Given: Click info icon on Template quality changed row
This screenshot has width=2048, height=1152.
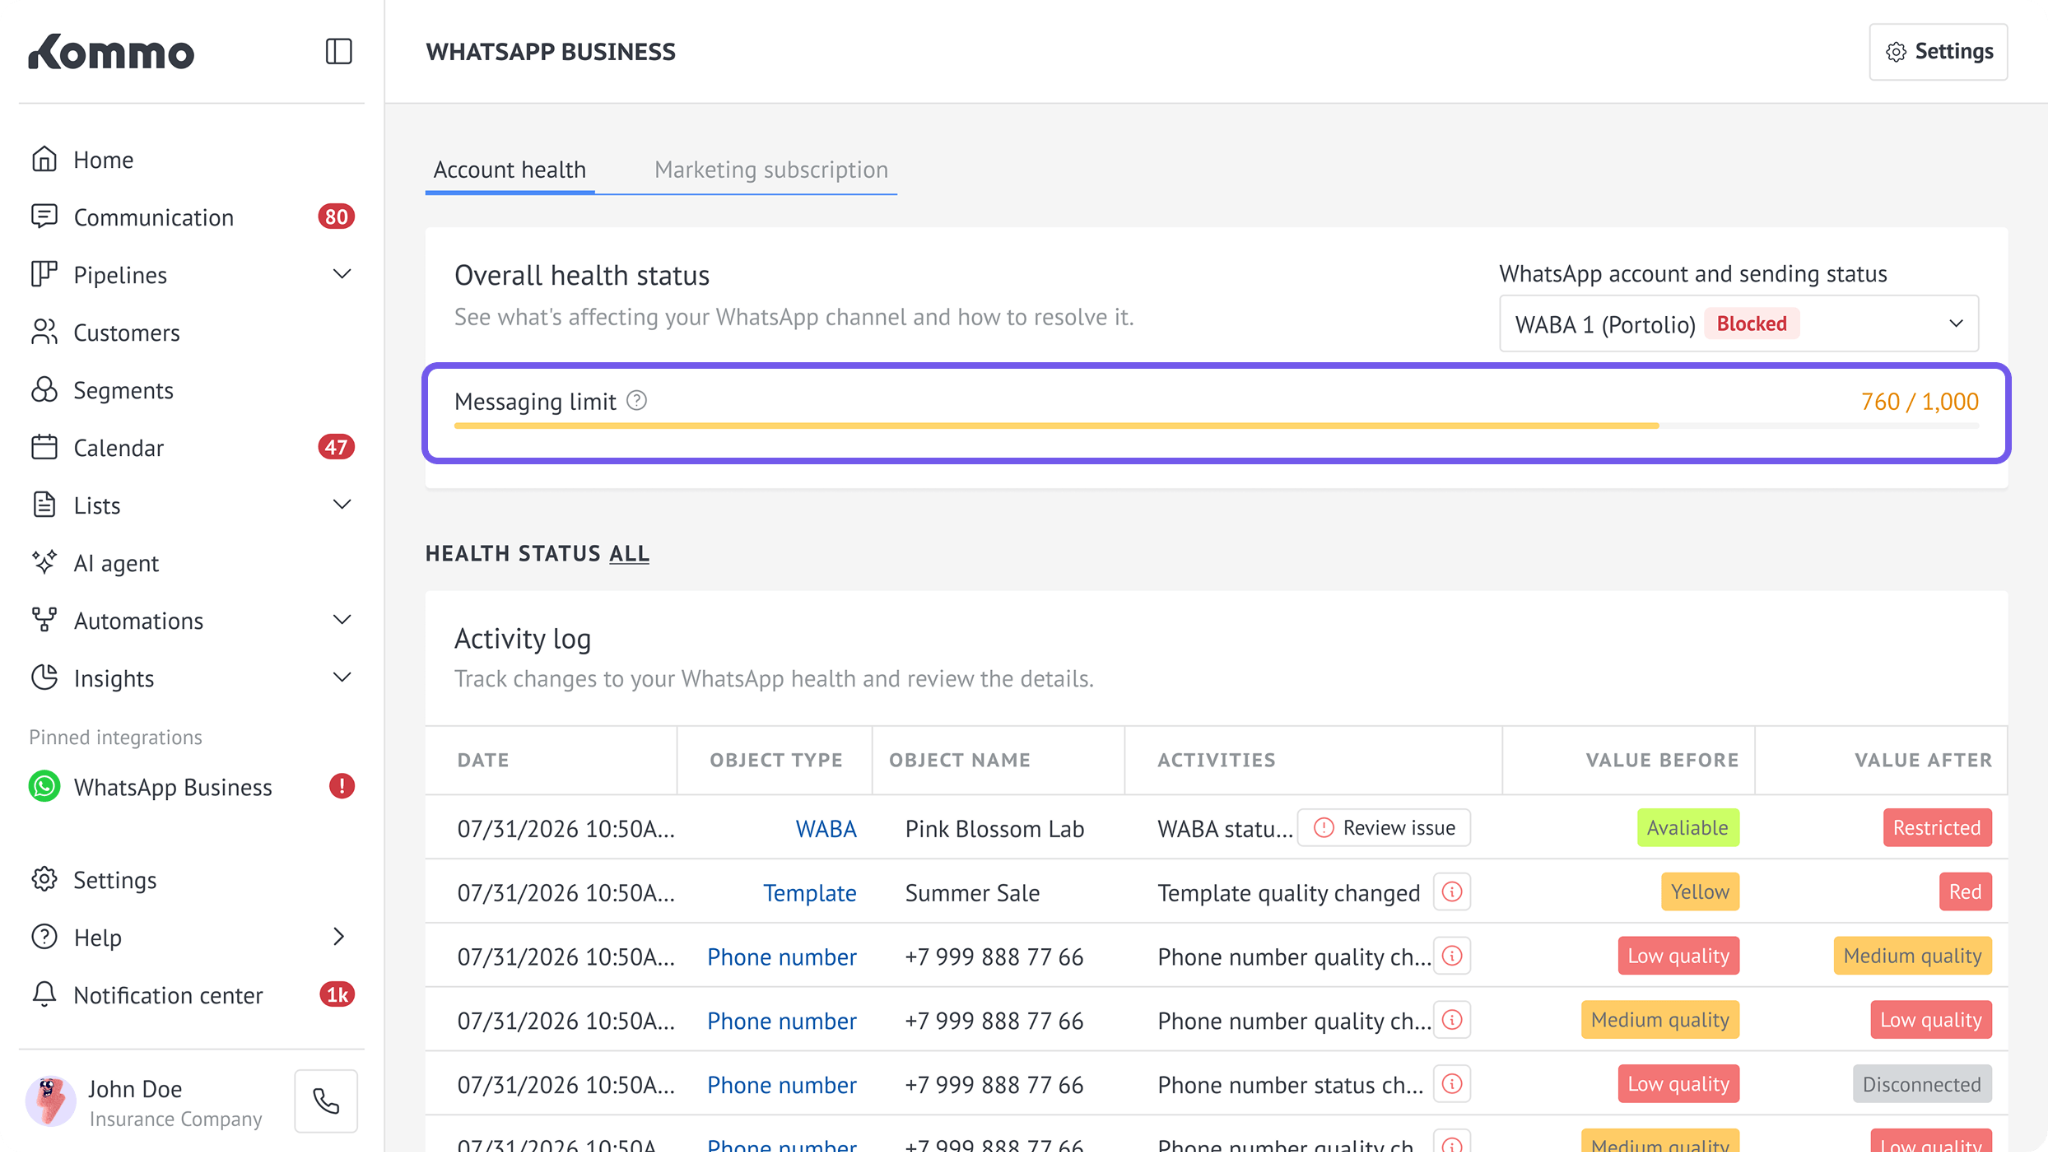Looking at the screenshot, I should tap(1452, 892).
